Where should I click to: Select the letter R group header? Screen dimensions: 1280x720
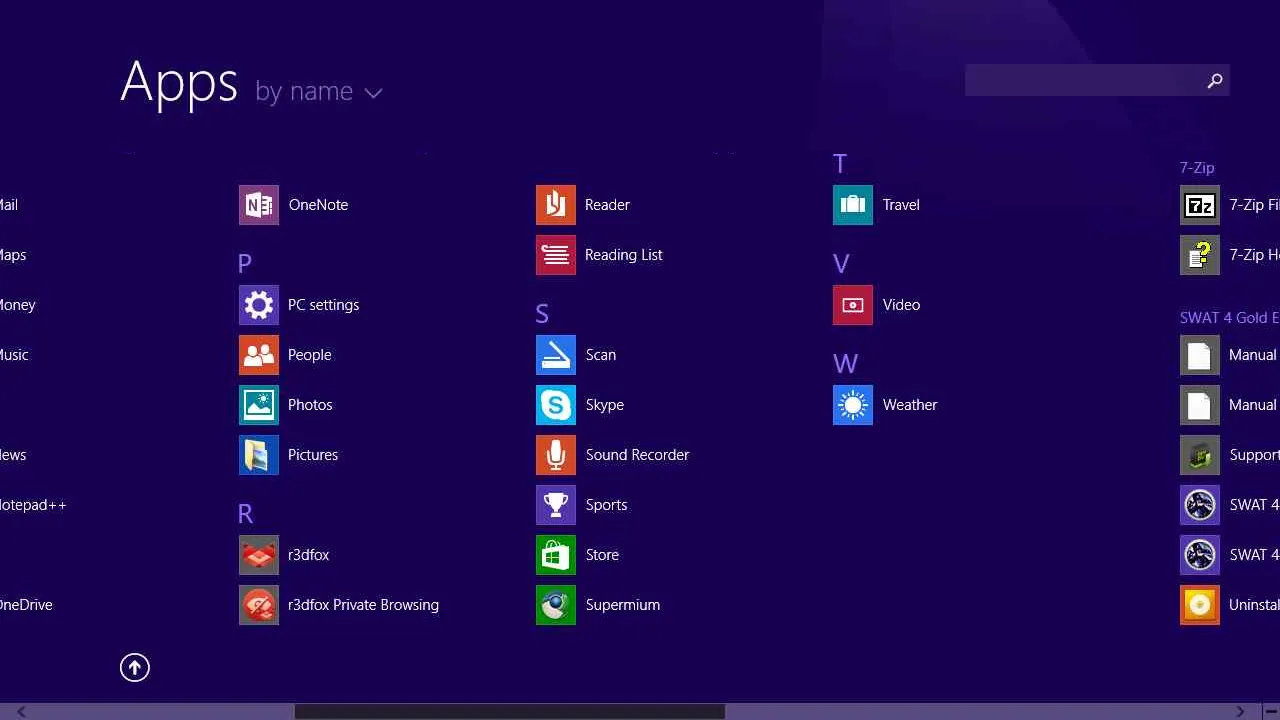245,514
